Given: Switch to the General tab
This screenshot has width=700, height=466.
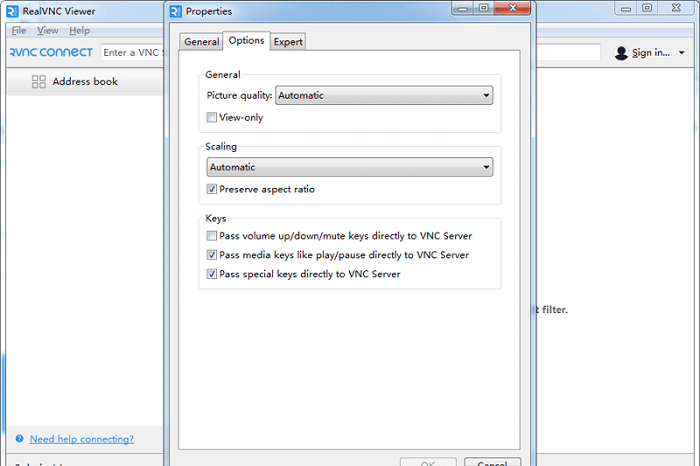Looking at the screenshot, I should click(201, 42).
